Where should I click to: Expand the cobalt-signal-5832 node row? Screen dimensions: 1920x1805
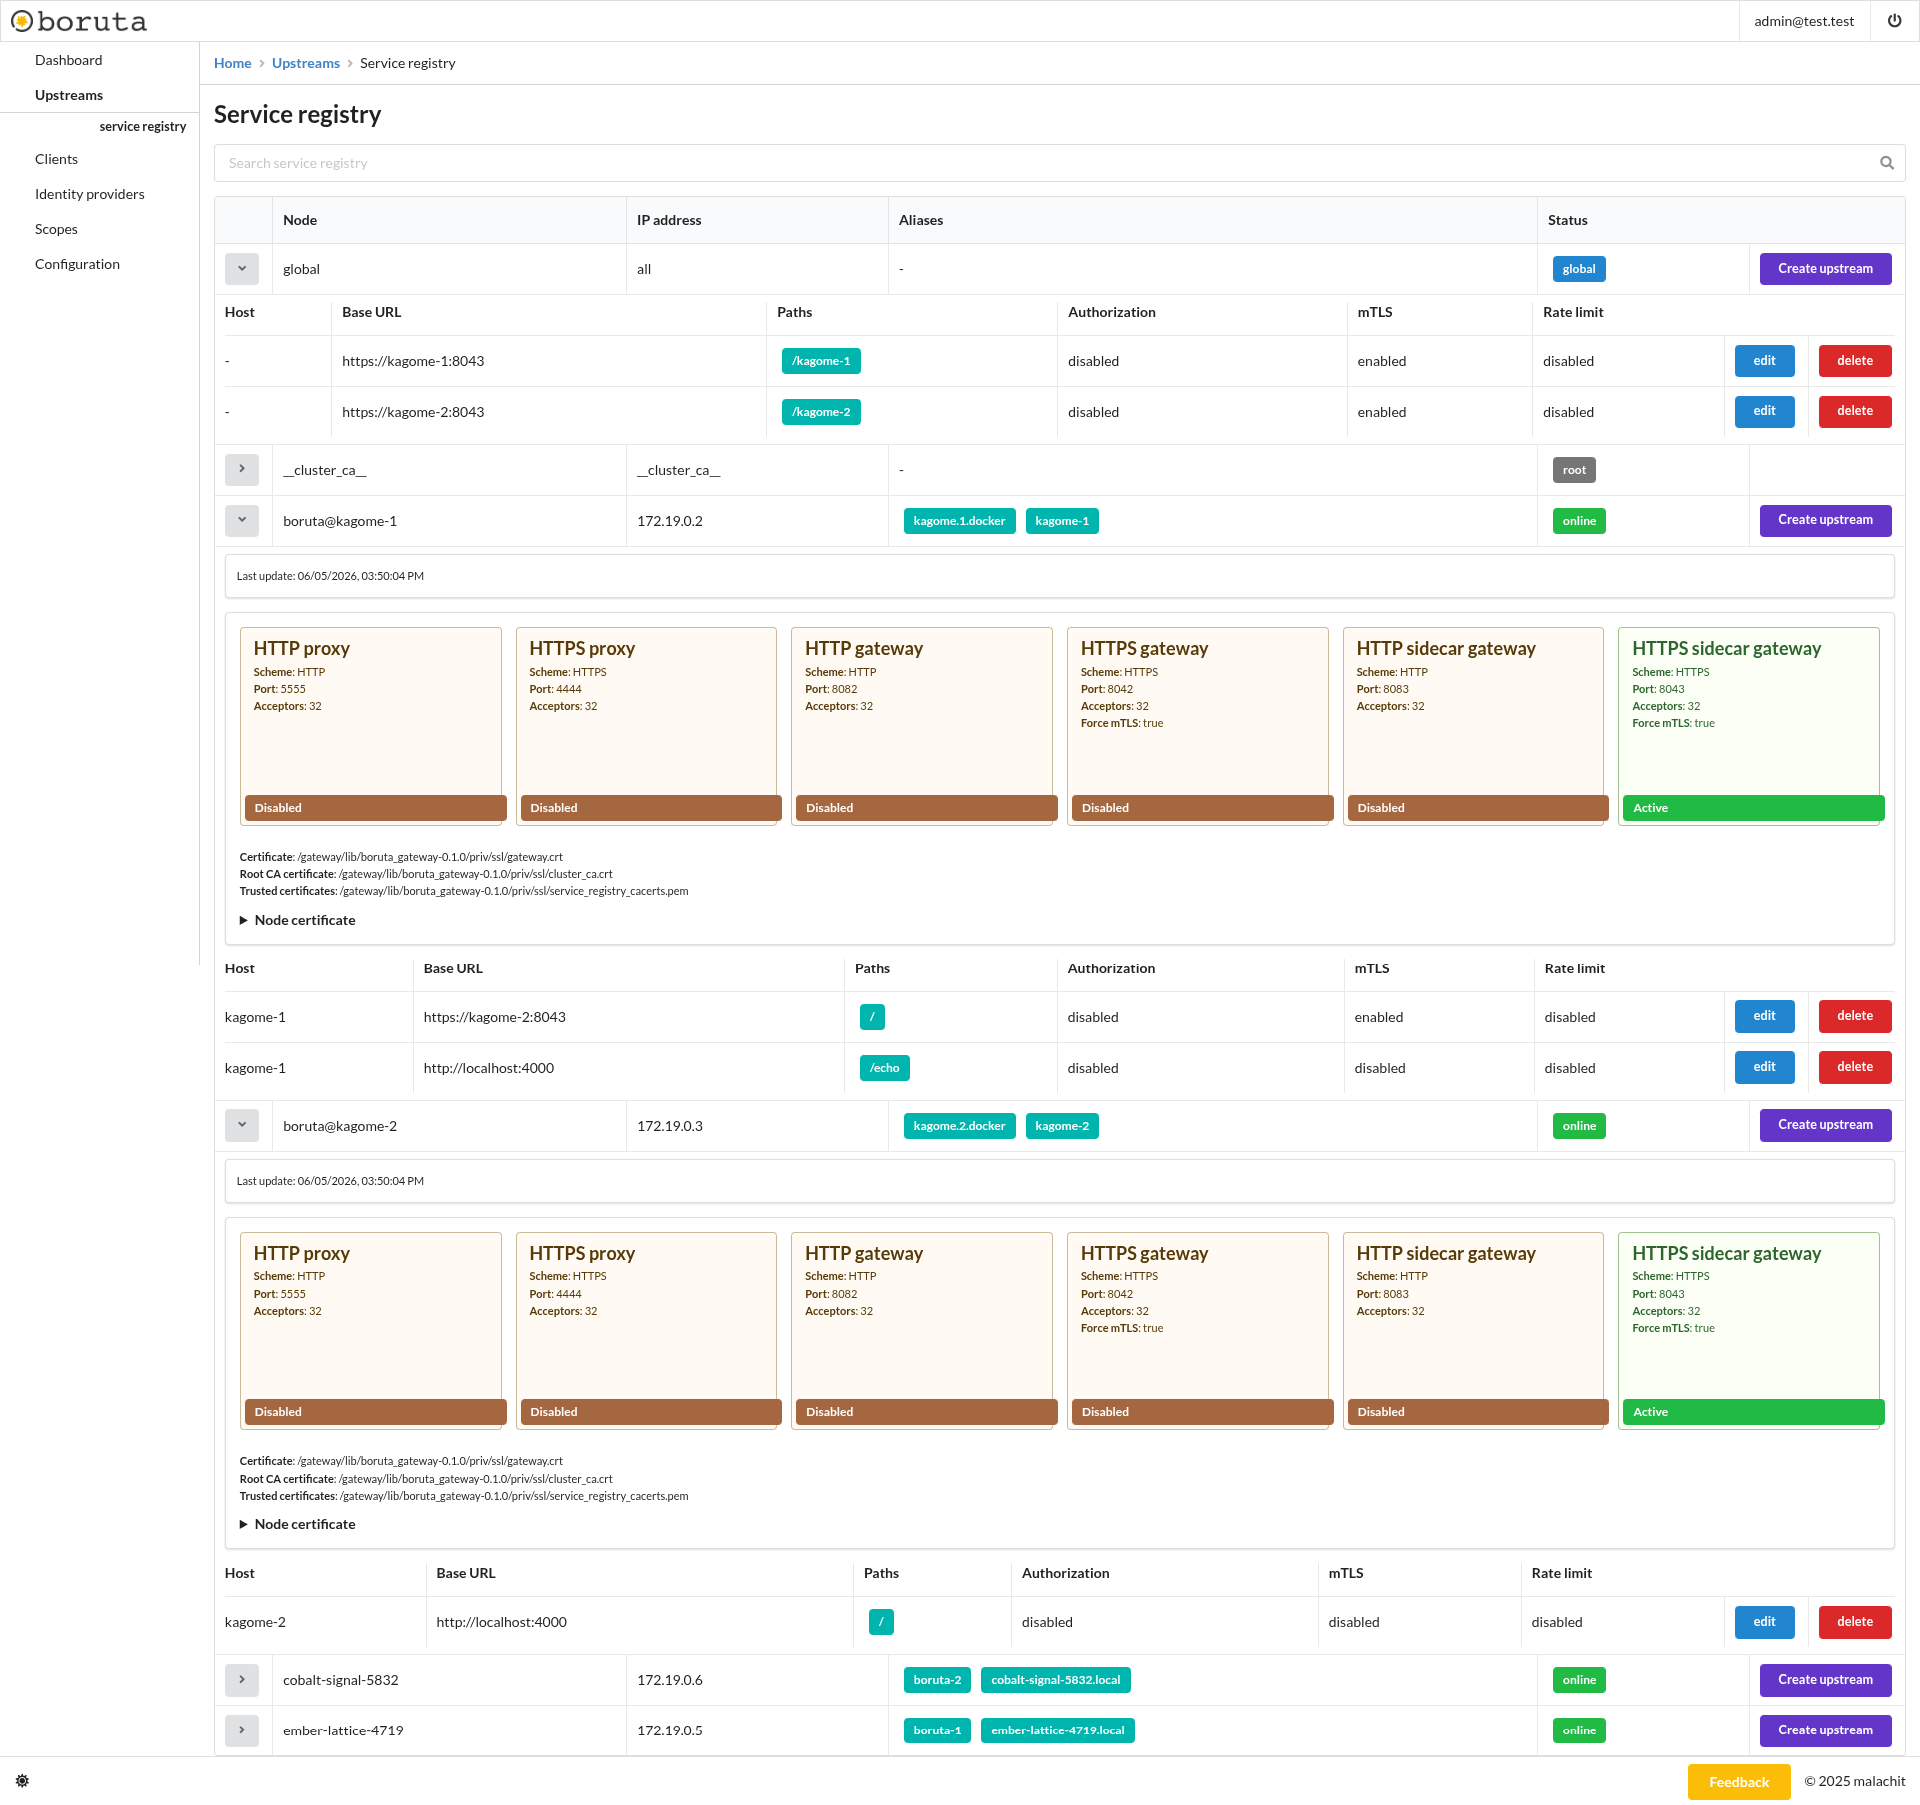242,1680
